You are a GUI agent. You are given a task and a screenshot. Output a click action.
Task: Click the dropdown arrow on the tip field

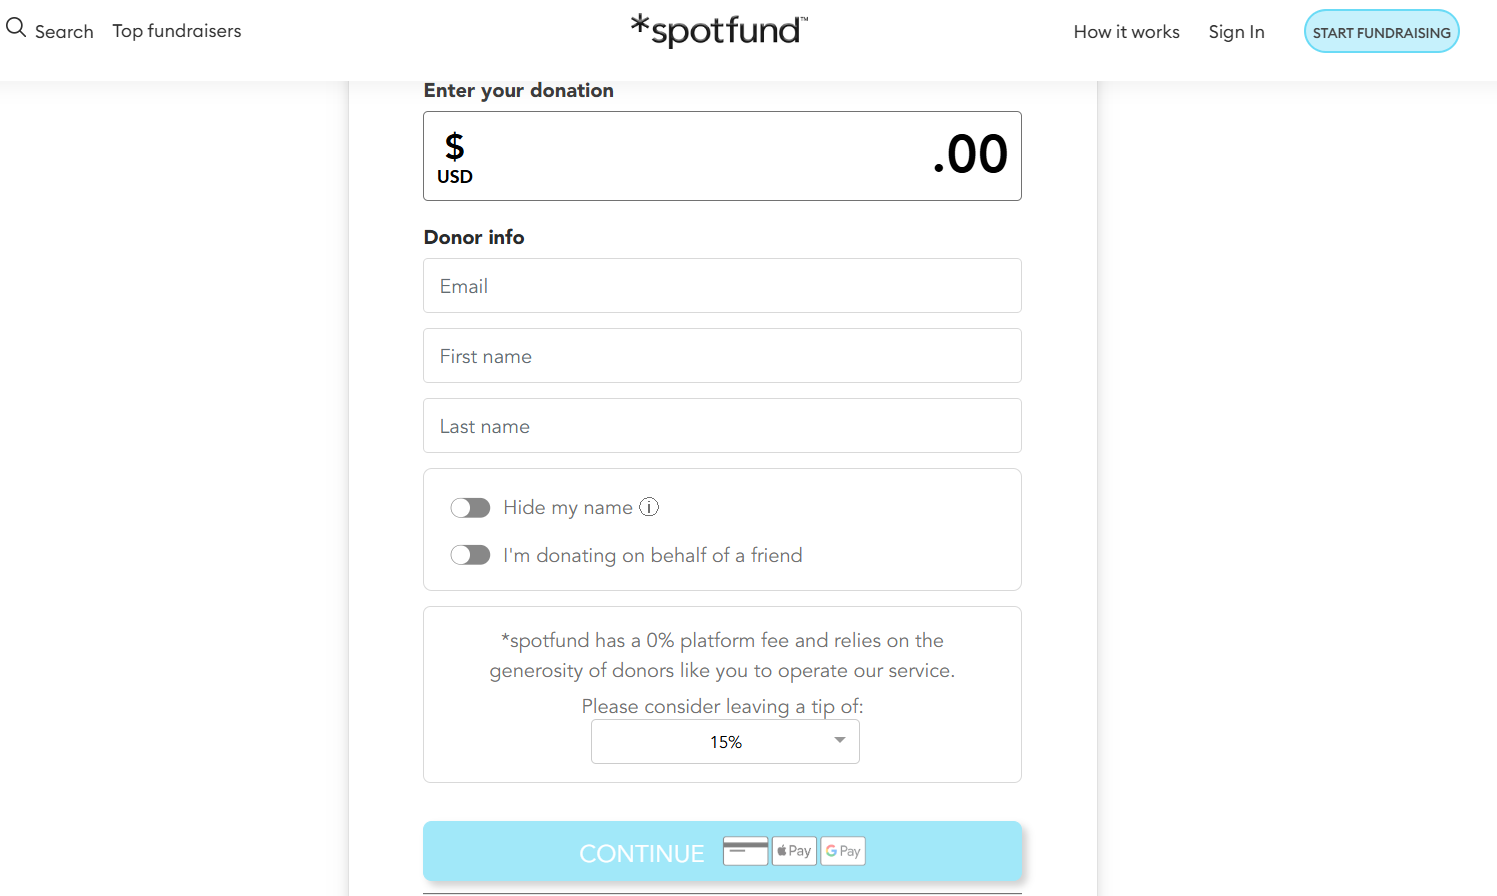click(839, 741)
